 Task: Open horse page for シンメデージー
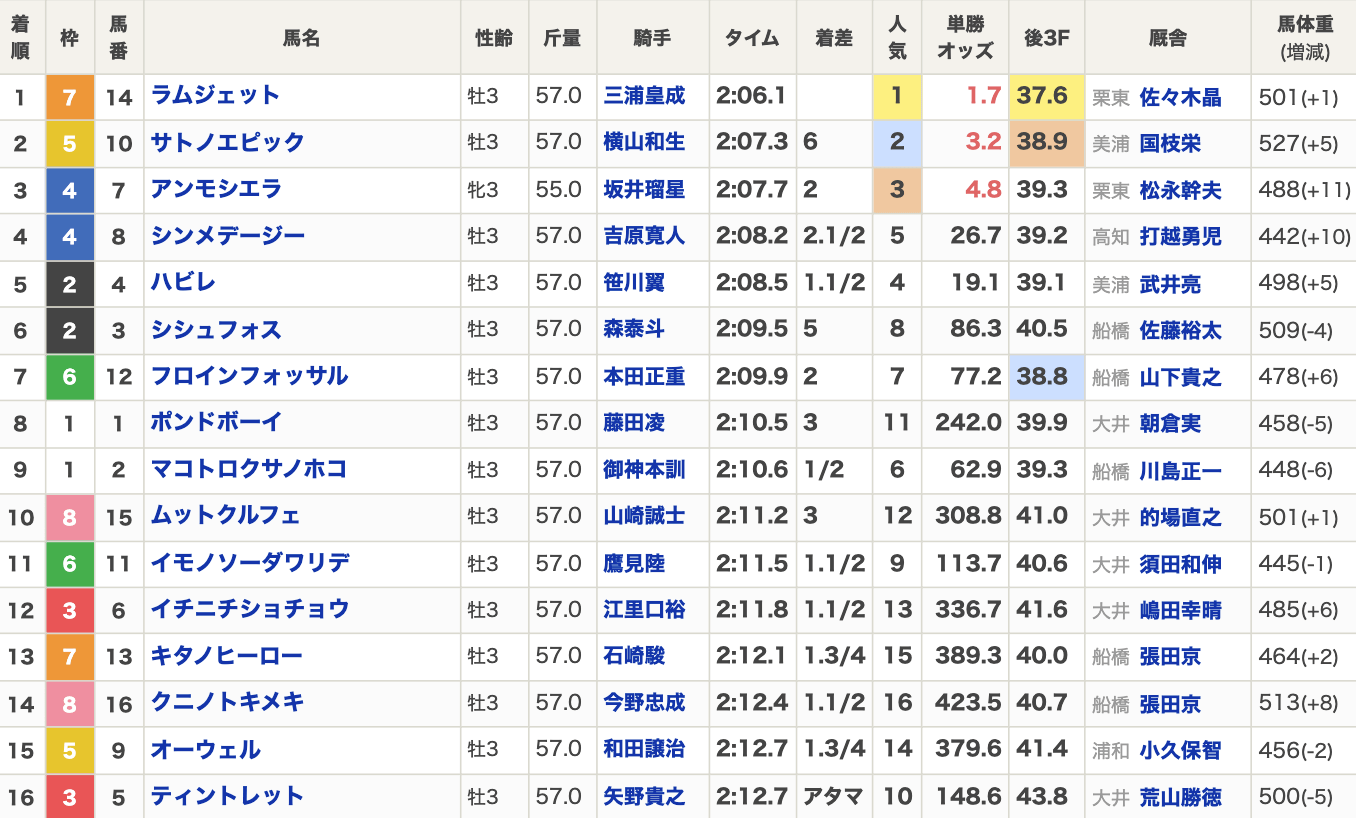[x=227, y=236]
